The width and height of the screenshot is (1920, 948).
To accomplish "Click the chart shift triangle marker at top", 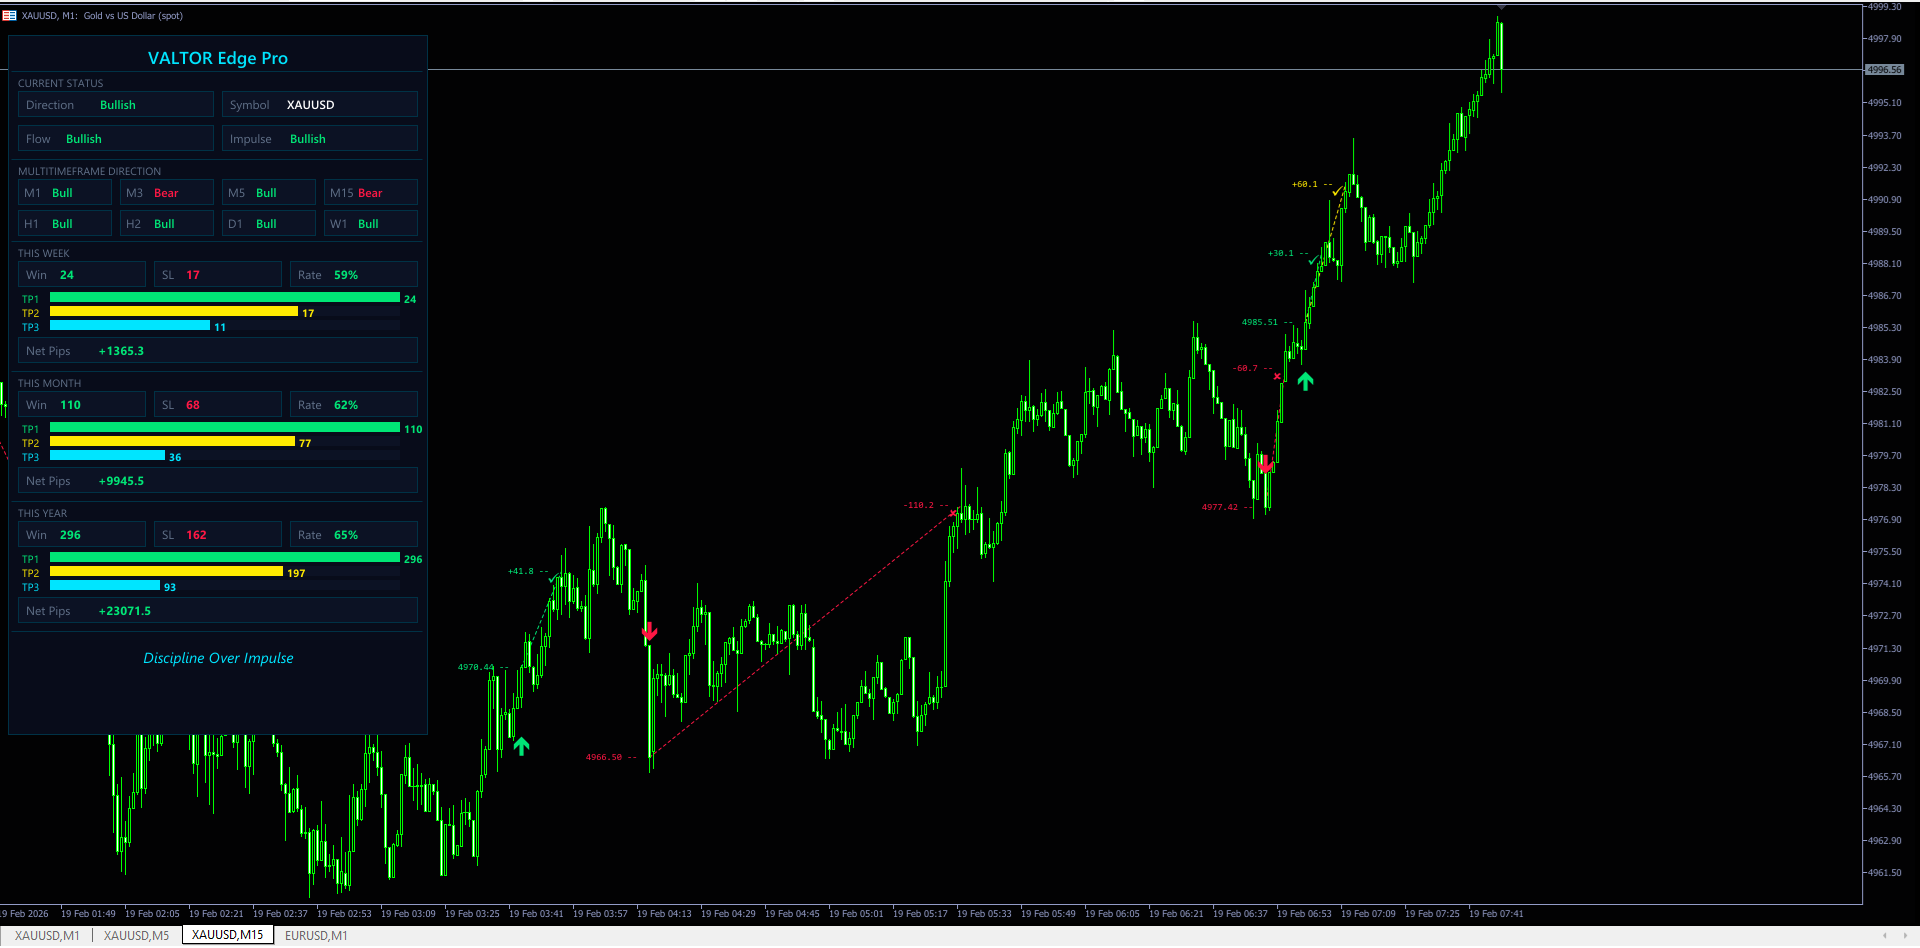I will tap(1500, 8).
